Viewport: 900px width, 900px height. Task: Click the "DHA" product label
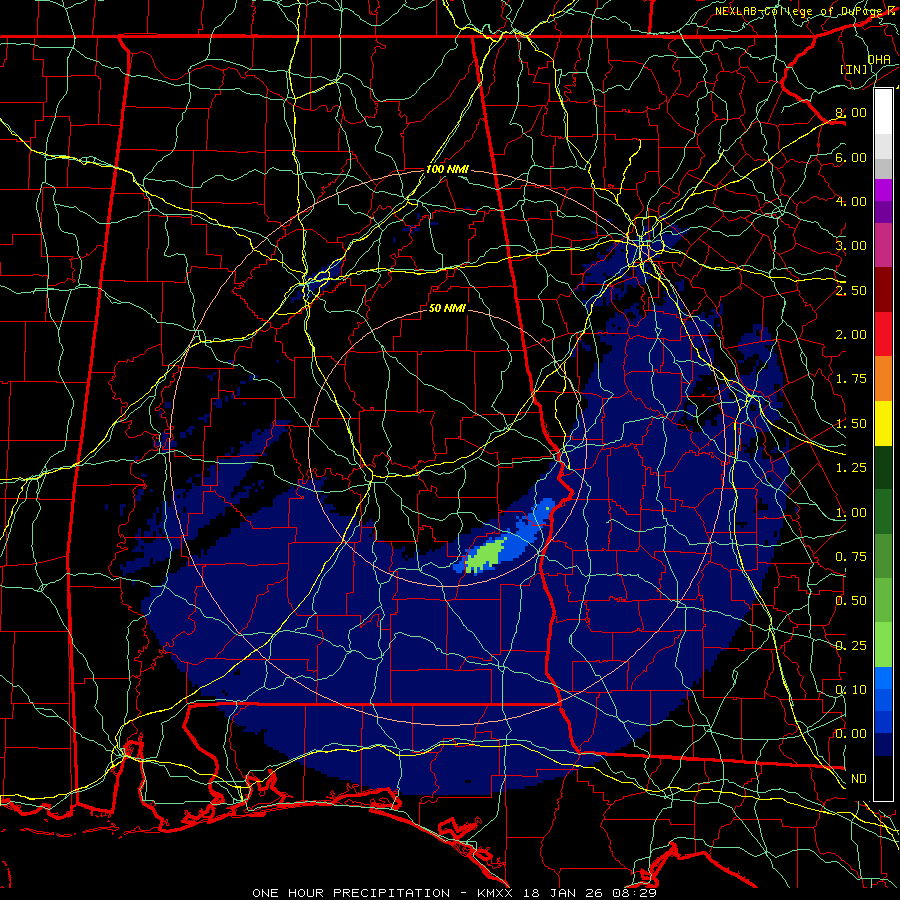(x=879, y=59)
